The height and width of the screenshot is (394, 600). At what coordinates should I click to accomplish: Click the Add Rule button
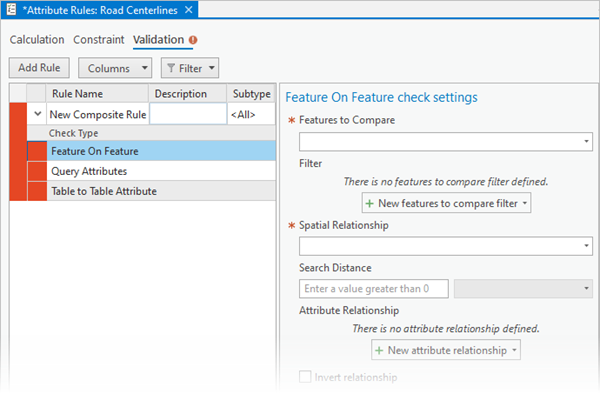coord(39,68)
